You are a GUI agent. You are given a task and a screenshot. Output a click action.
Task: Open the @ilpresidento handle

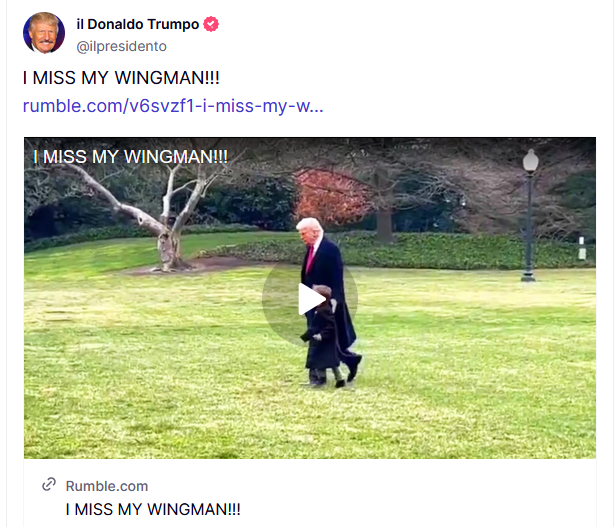point(122,46)
